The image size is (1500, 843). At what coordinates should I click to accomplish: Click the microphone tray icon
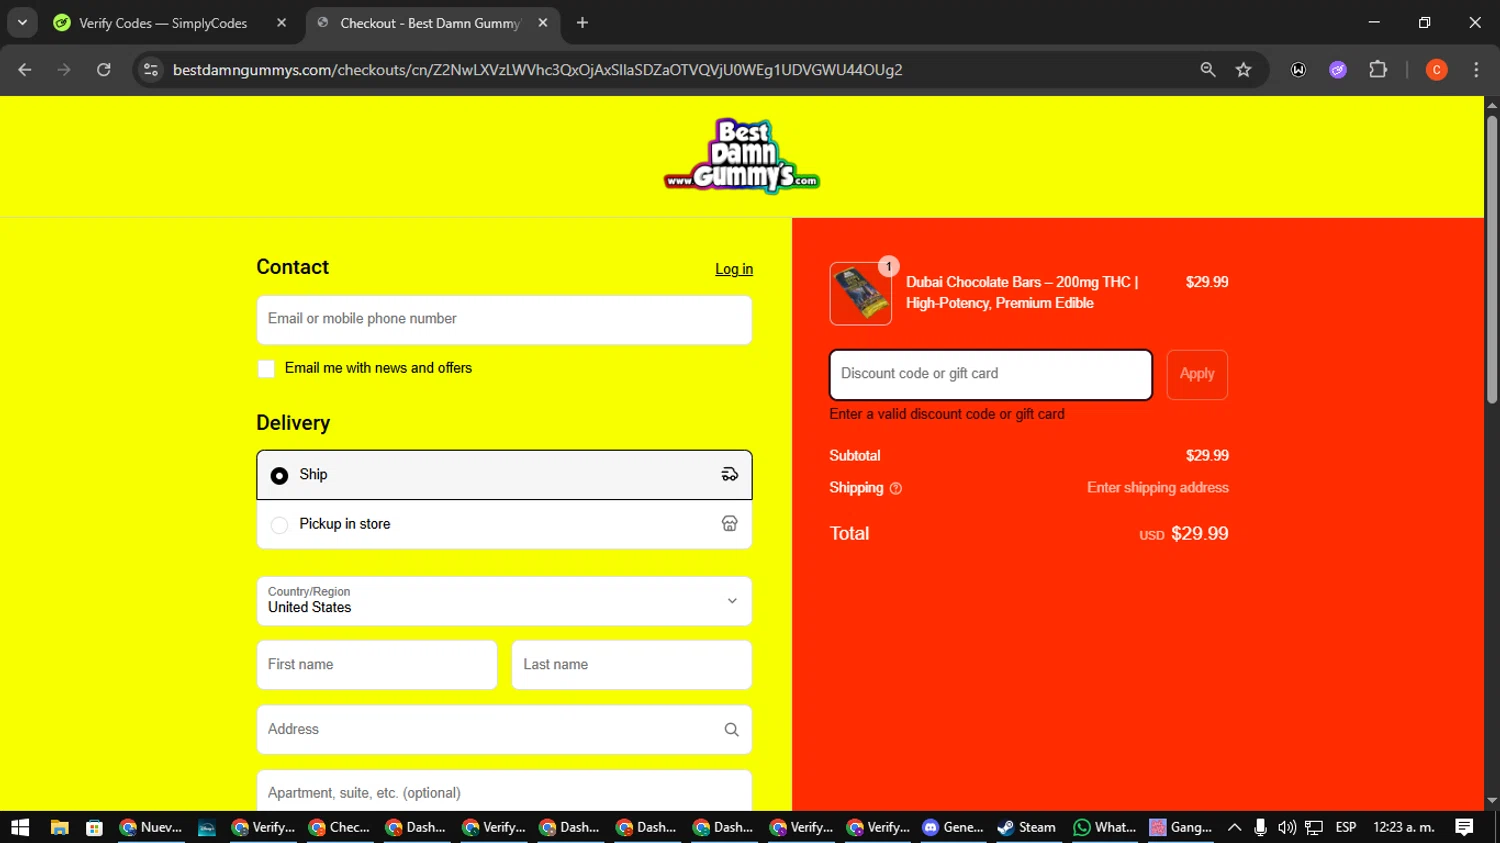[1260, 827]
